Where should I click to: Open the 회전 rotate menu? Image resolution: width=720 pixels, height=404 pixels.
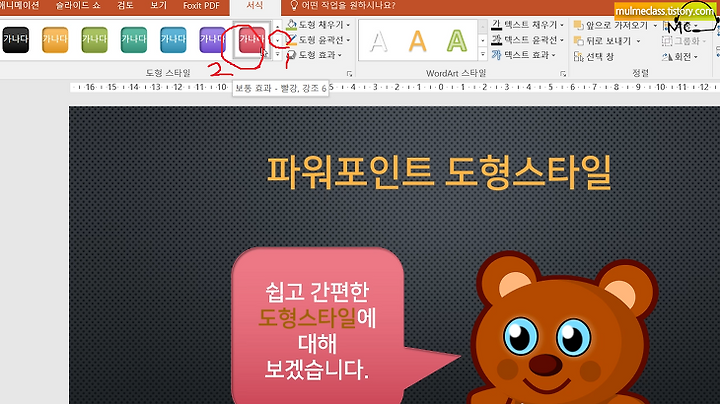coord(680,56)
